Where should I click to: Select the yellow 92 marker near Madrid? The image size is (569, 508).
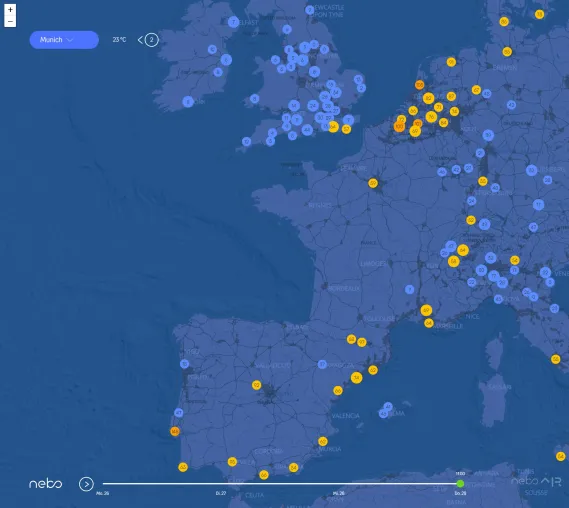[257, 385]
